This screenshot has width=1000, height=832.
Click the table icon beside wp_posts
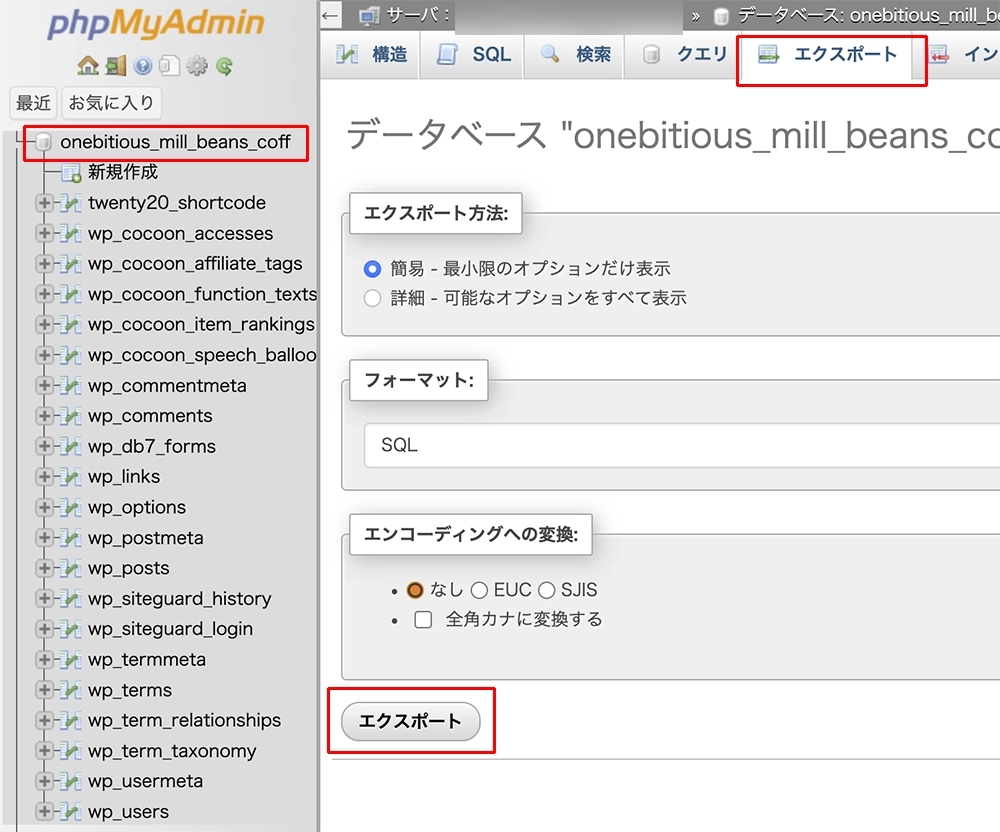(x=70, y=568)
